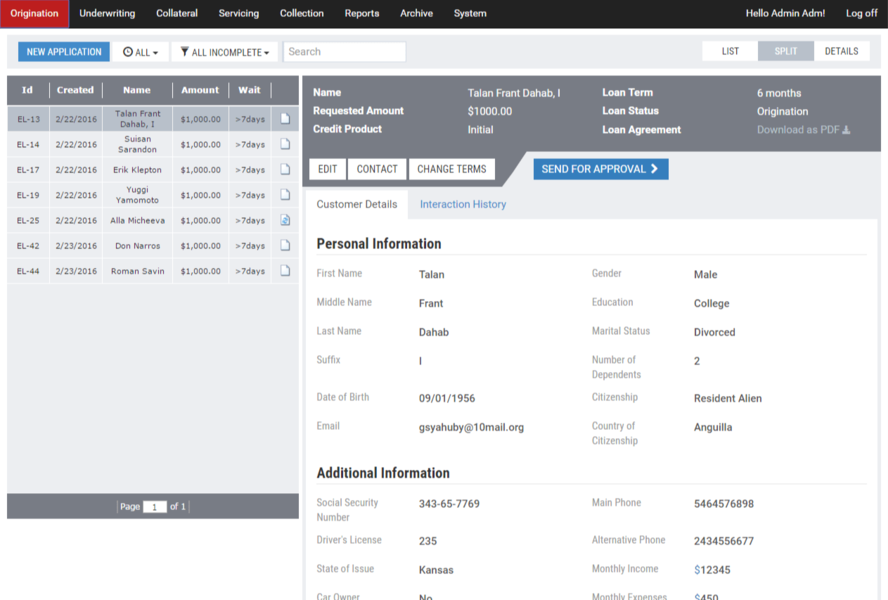
Task: Open the ALL INCOMPLETE filter dropdown
Action: tap(224, 52)
